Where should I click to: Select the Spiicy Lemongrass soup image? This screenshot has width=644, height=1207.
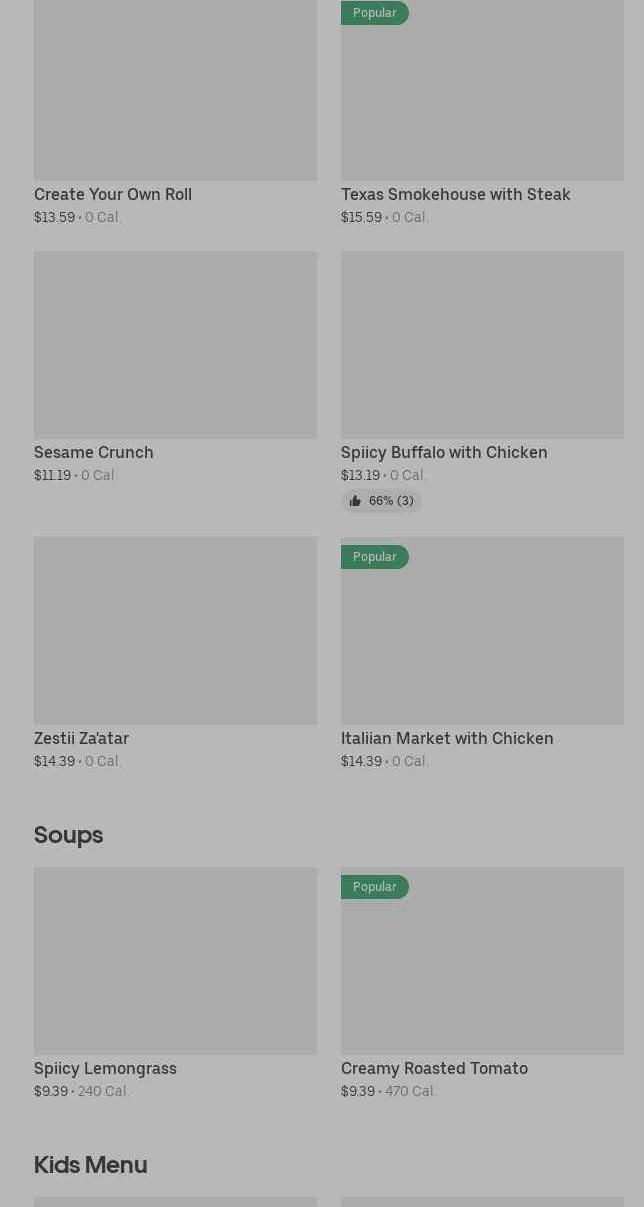tap(175, 961)
